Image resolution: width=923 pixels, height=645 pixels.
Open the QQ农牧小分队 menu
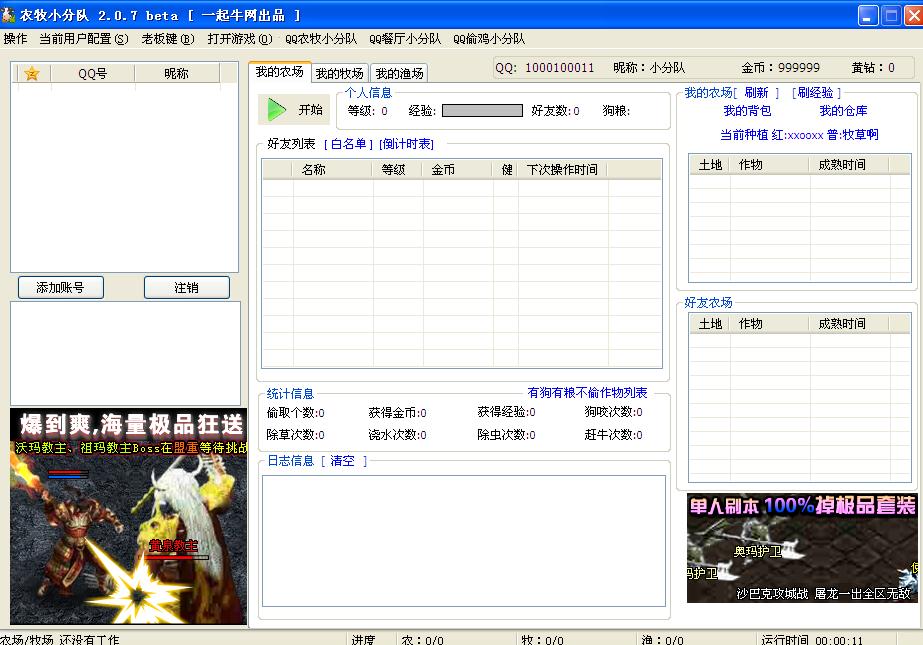pos(321,39)
